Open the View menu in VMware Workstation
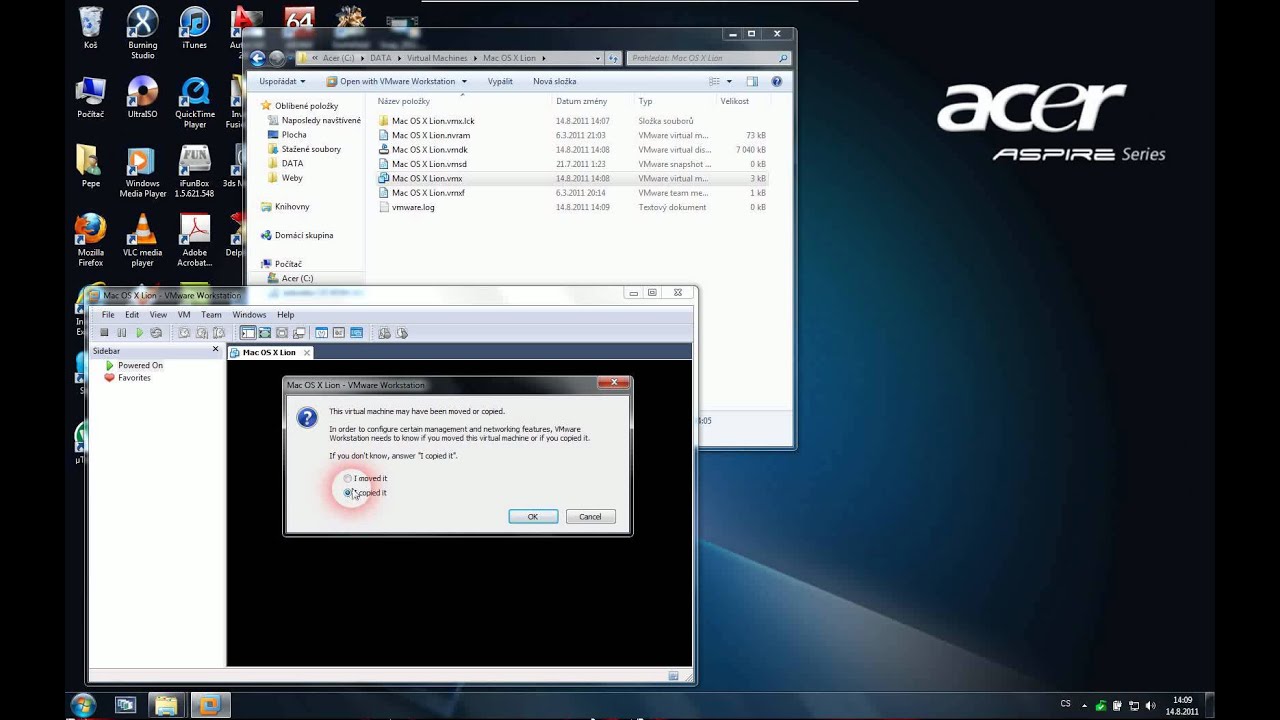Screen dimensions: 1280x720 (158, 314)
